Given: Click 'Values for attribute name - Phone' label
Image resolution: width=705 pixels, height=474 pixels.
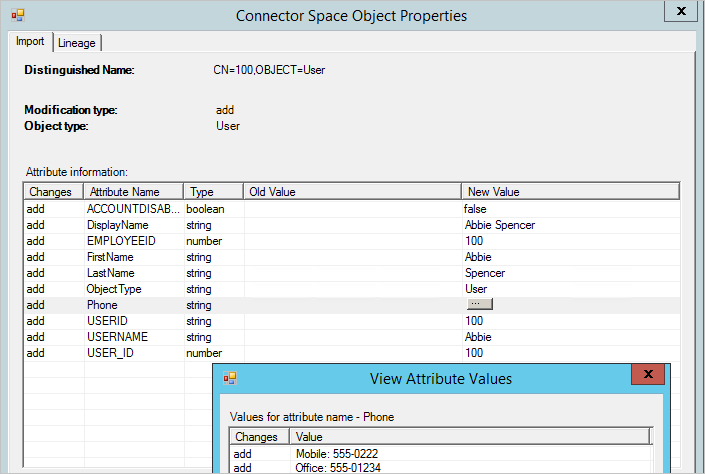Looking at the screenshot, I should [x=312, y=417].
